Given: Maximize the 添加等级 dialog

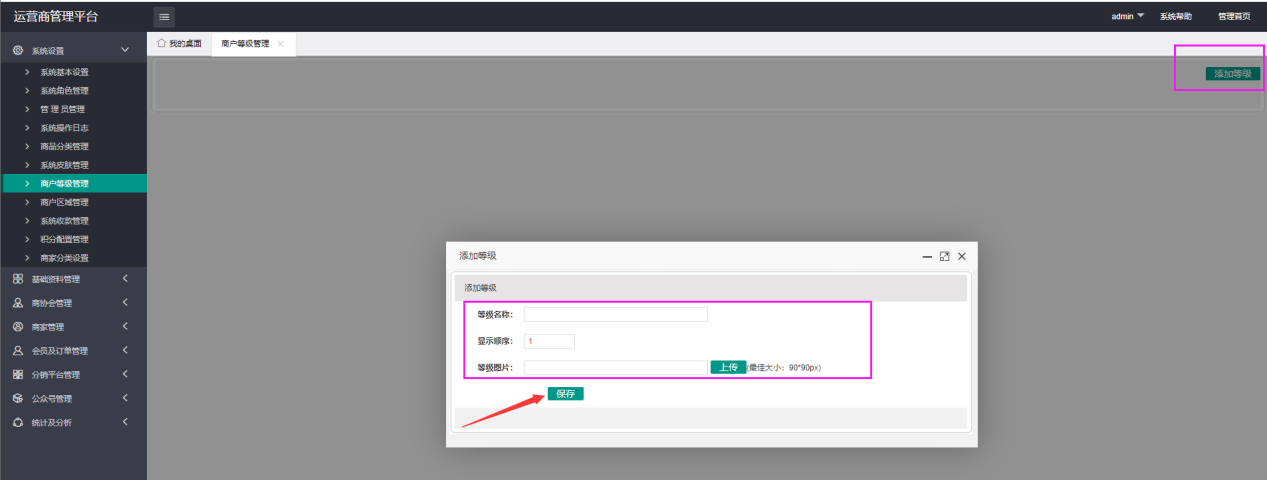Looking at the screenshot, I should [944, 257].
